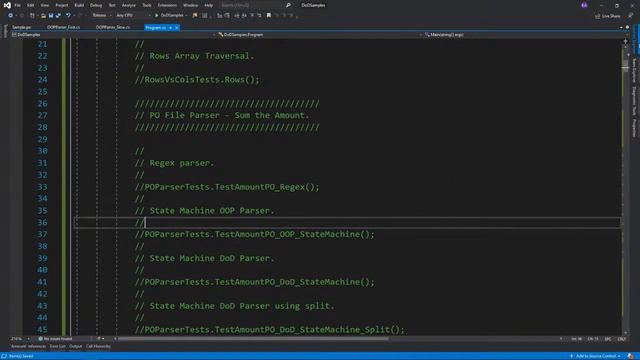Click the "// Regex parser." comment line
The height and width of the screenshot is (360, 640).
coord(174,163)
